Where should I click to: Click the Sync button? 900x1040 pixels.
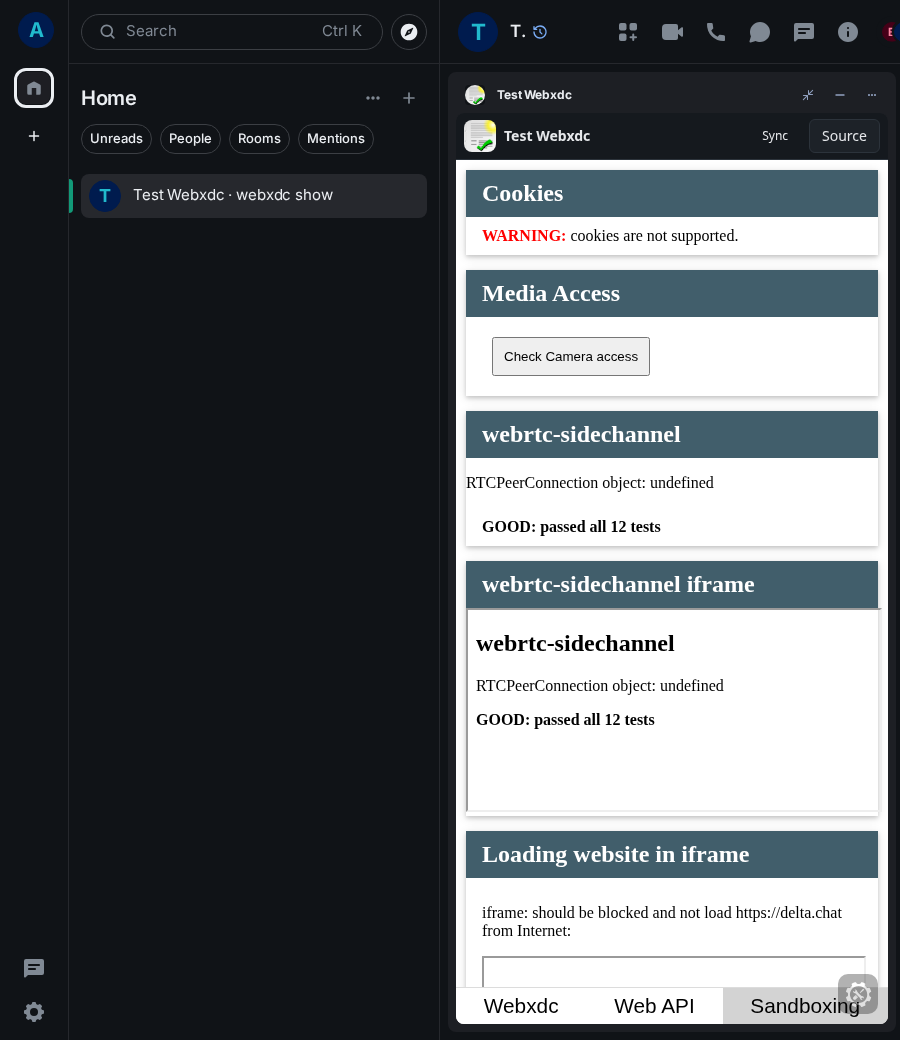pyautogui.click(x=775, y=136)
